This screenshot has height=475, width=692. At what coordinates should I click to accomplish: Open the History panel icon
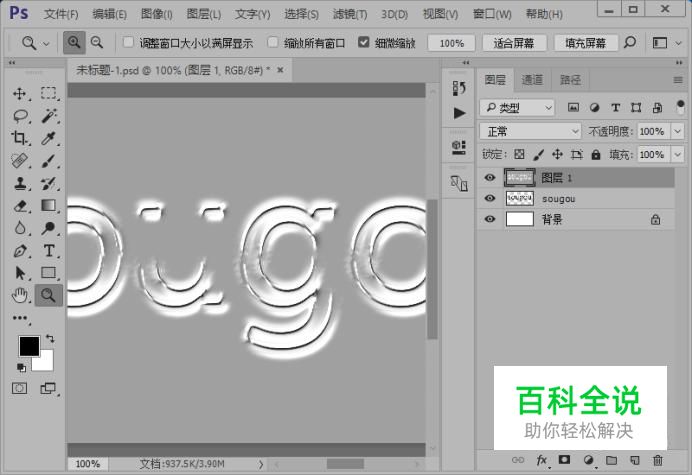[459, 88]
